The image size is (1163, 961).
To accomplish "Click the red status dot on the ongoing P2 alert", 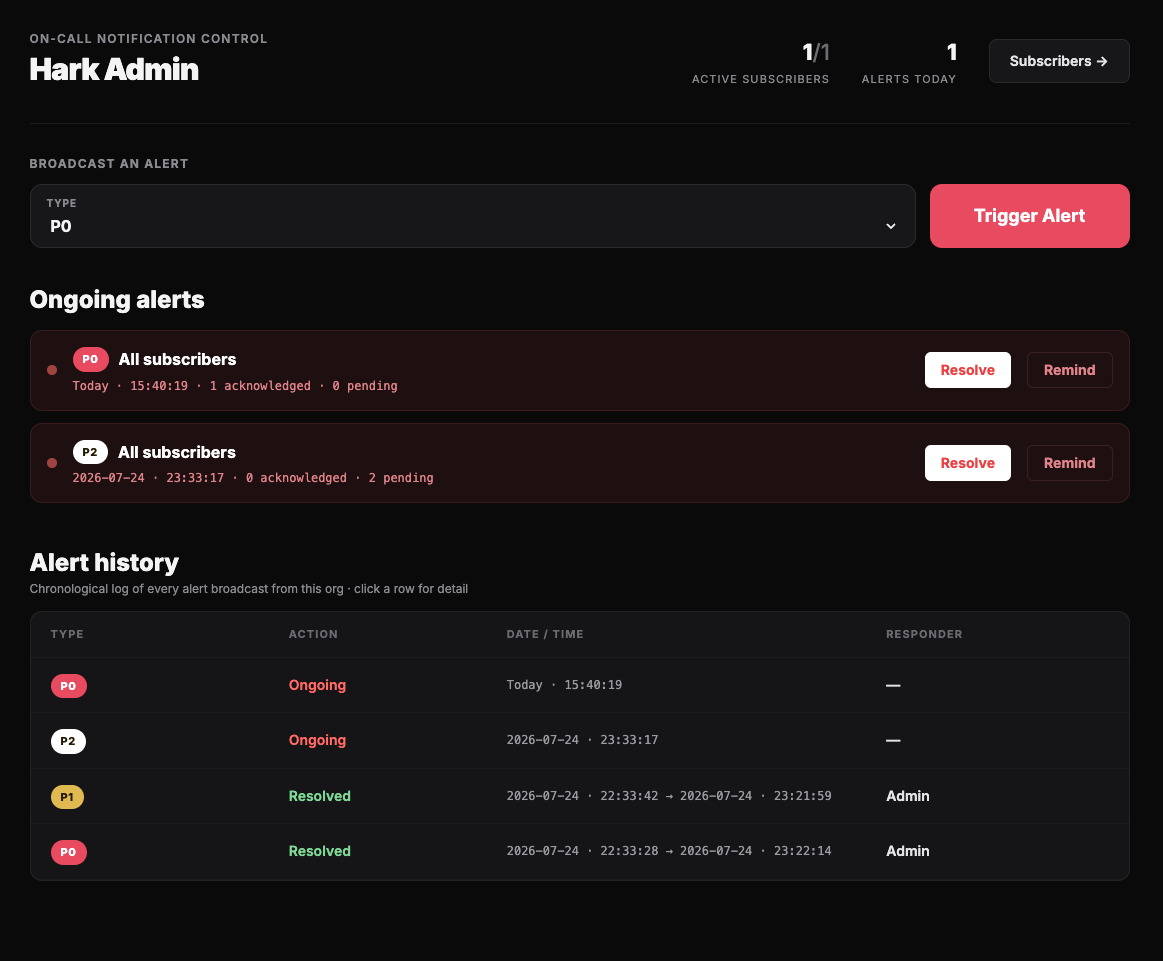I will [52, 463].
